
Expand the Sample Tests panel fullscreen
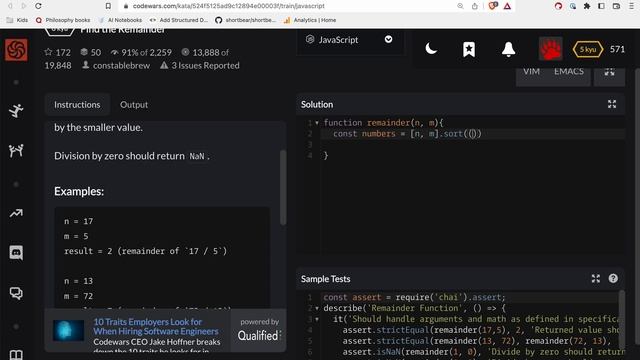click(x=596, y=279)
